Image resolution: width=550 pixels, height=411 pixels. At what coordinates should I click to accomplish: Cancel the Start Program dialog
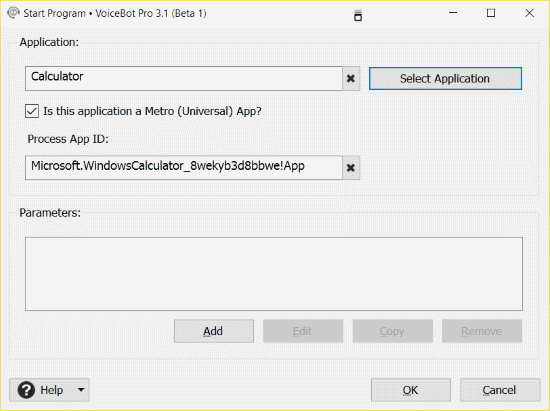(500, 390)
